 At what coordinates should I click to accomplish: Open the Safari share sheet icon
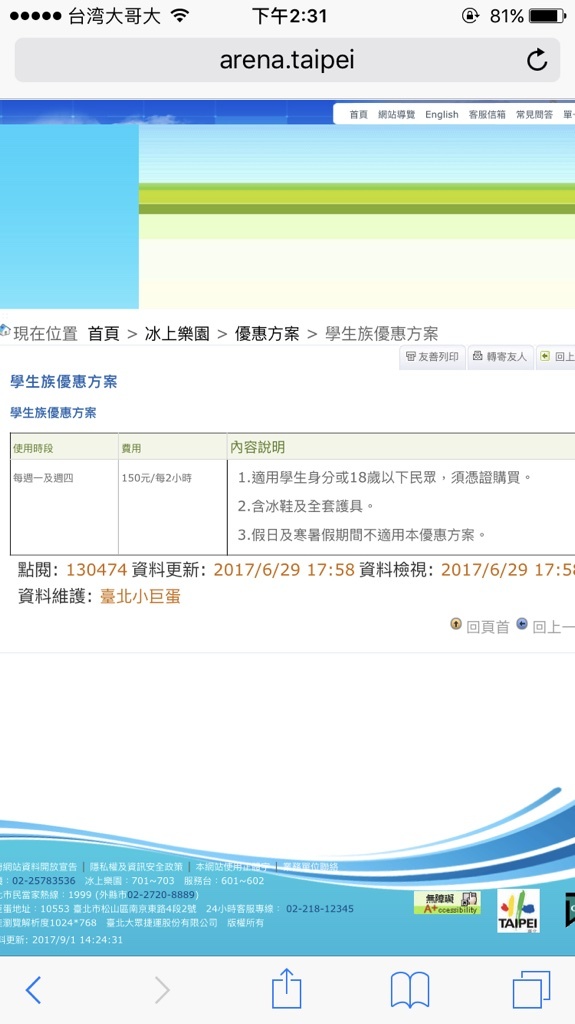point(286,989)
